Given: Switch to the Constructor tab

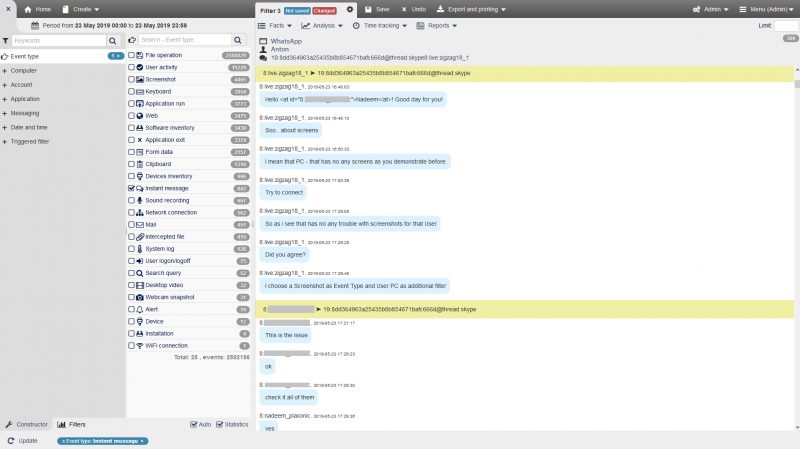Looking at the screenshot, I should click(x=27, y=424).
